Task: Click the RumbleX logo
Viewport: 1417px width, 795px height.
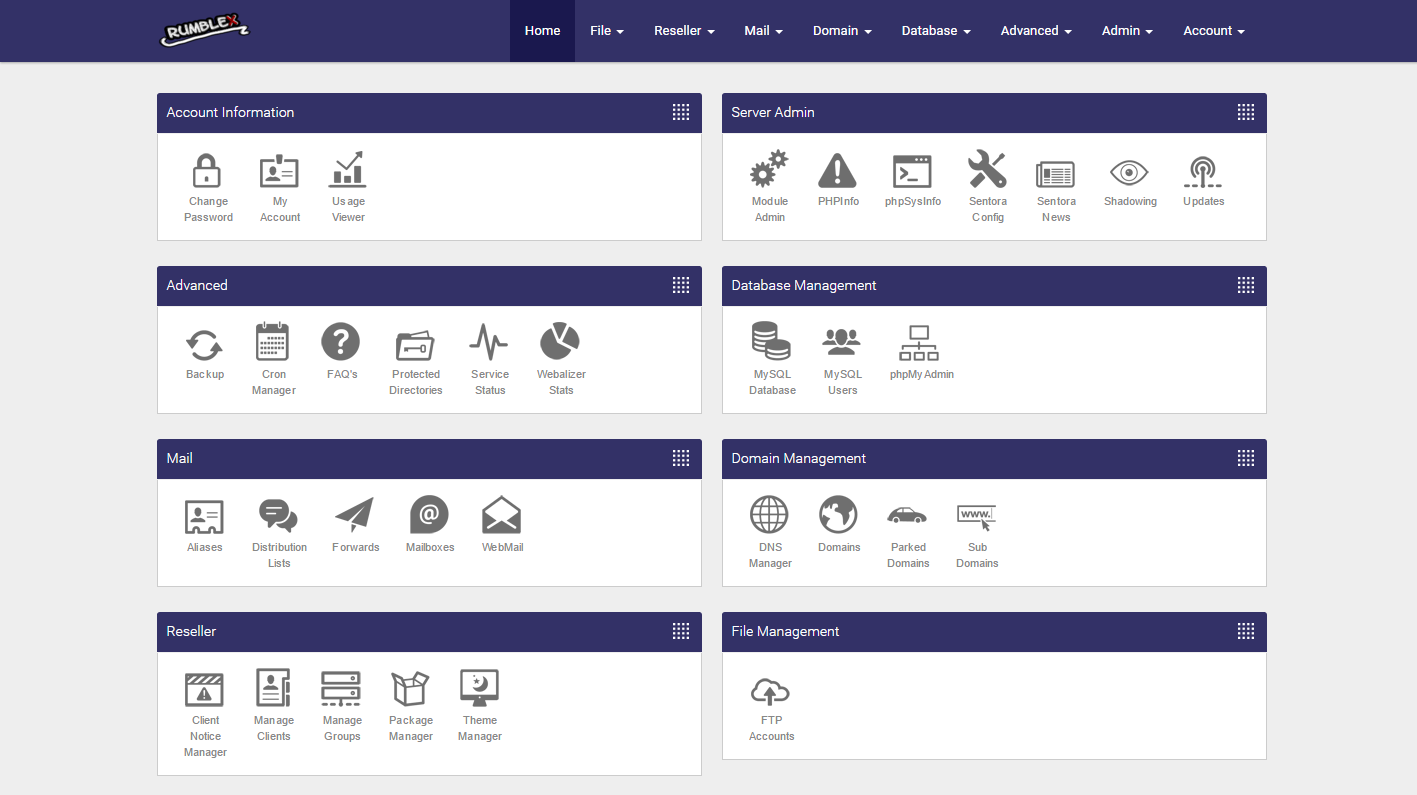Action: (205, 32)
